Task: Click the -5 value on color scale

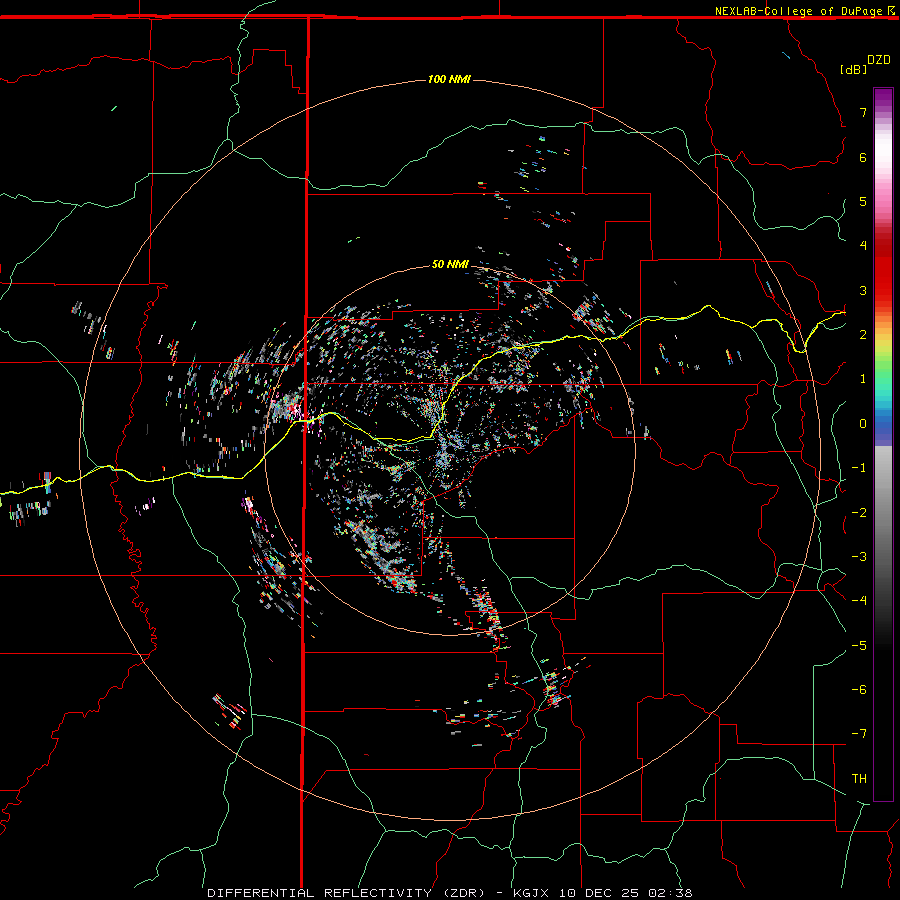Action: point(859,646)
